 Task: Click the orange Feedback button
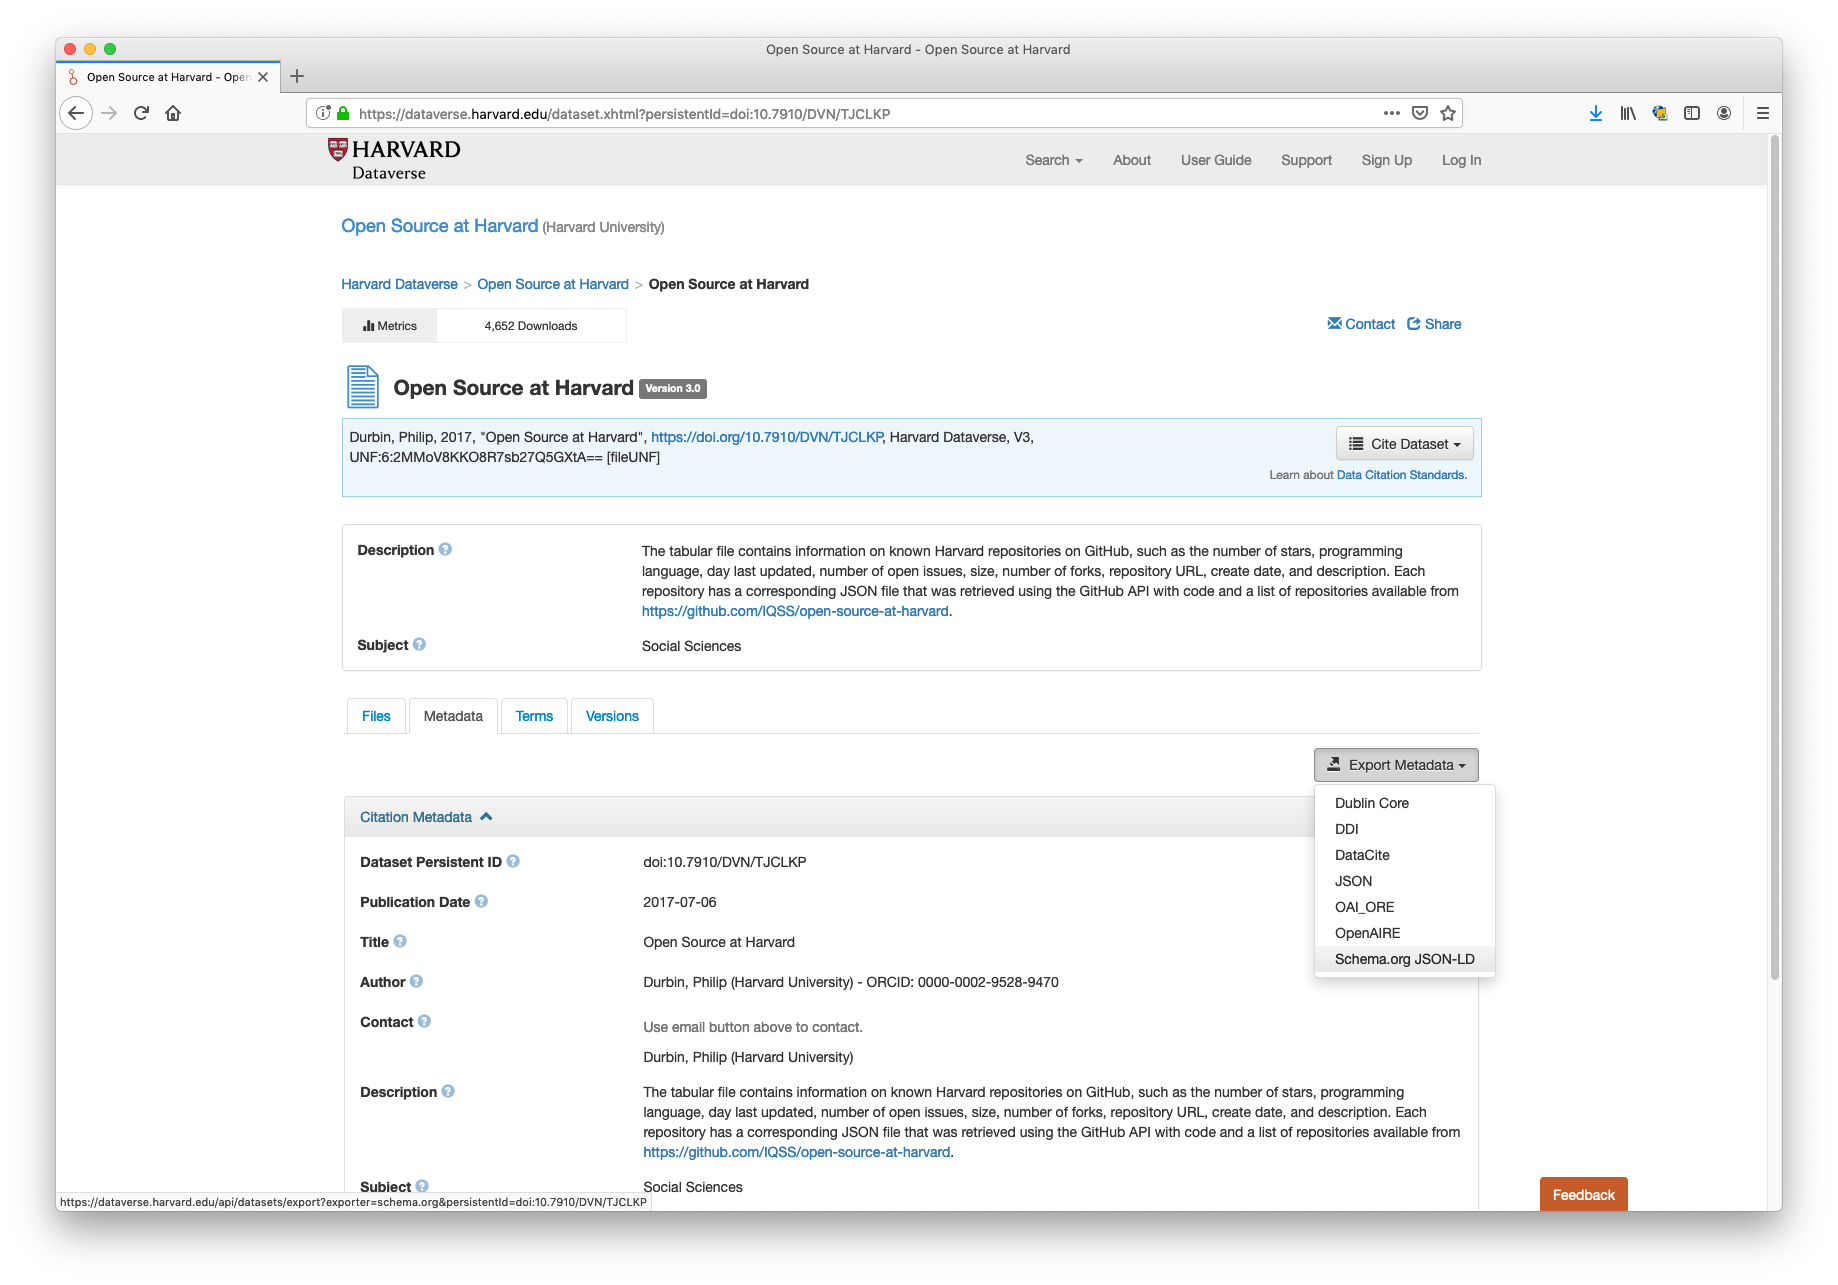(x=1583, y=1194)
